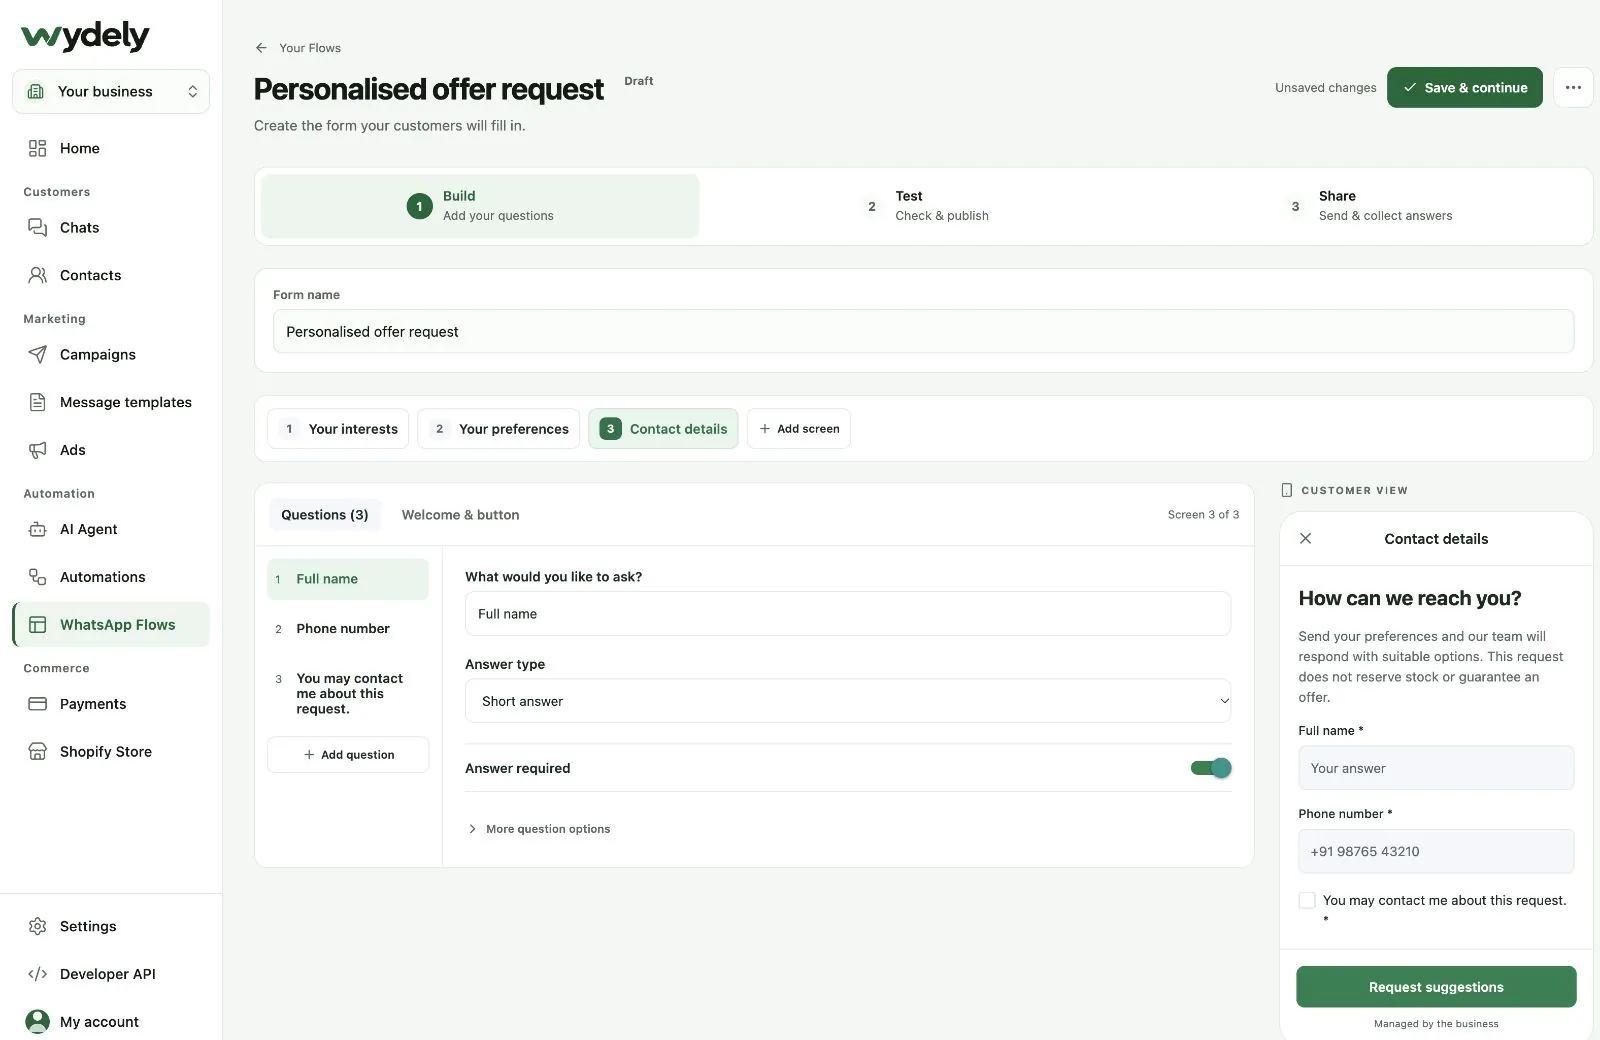The height and width of the screenshot is (1040, 1600).
Task: Expand More question options
Action: [x=539, y=829]
